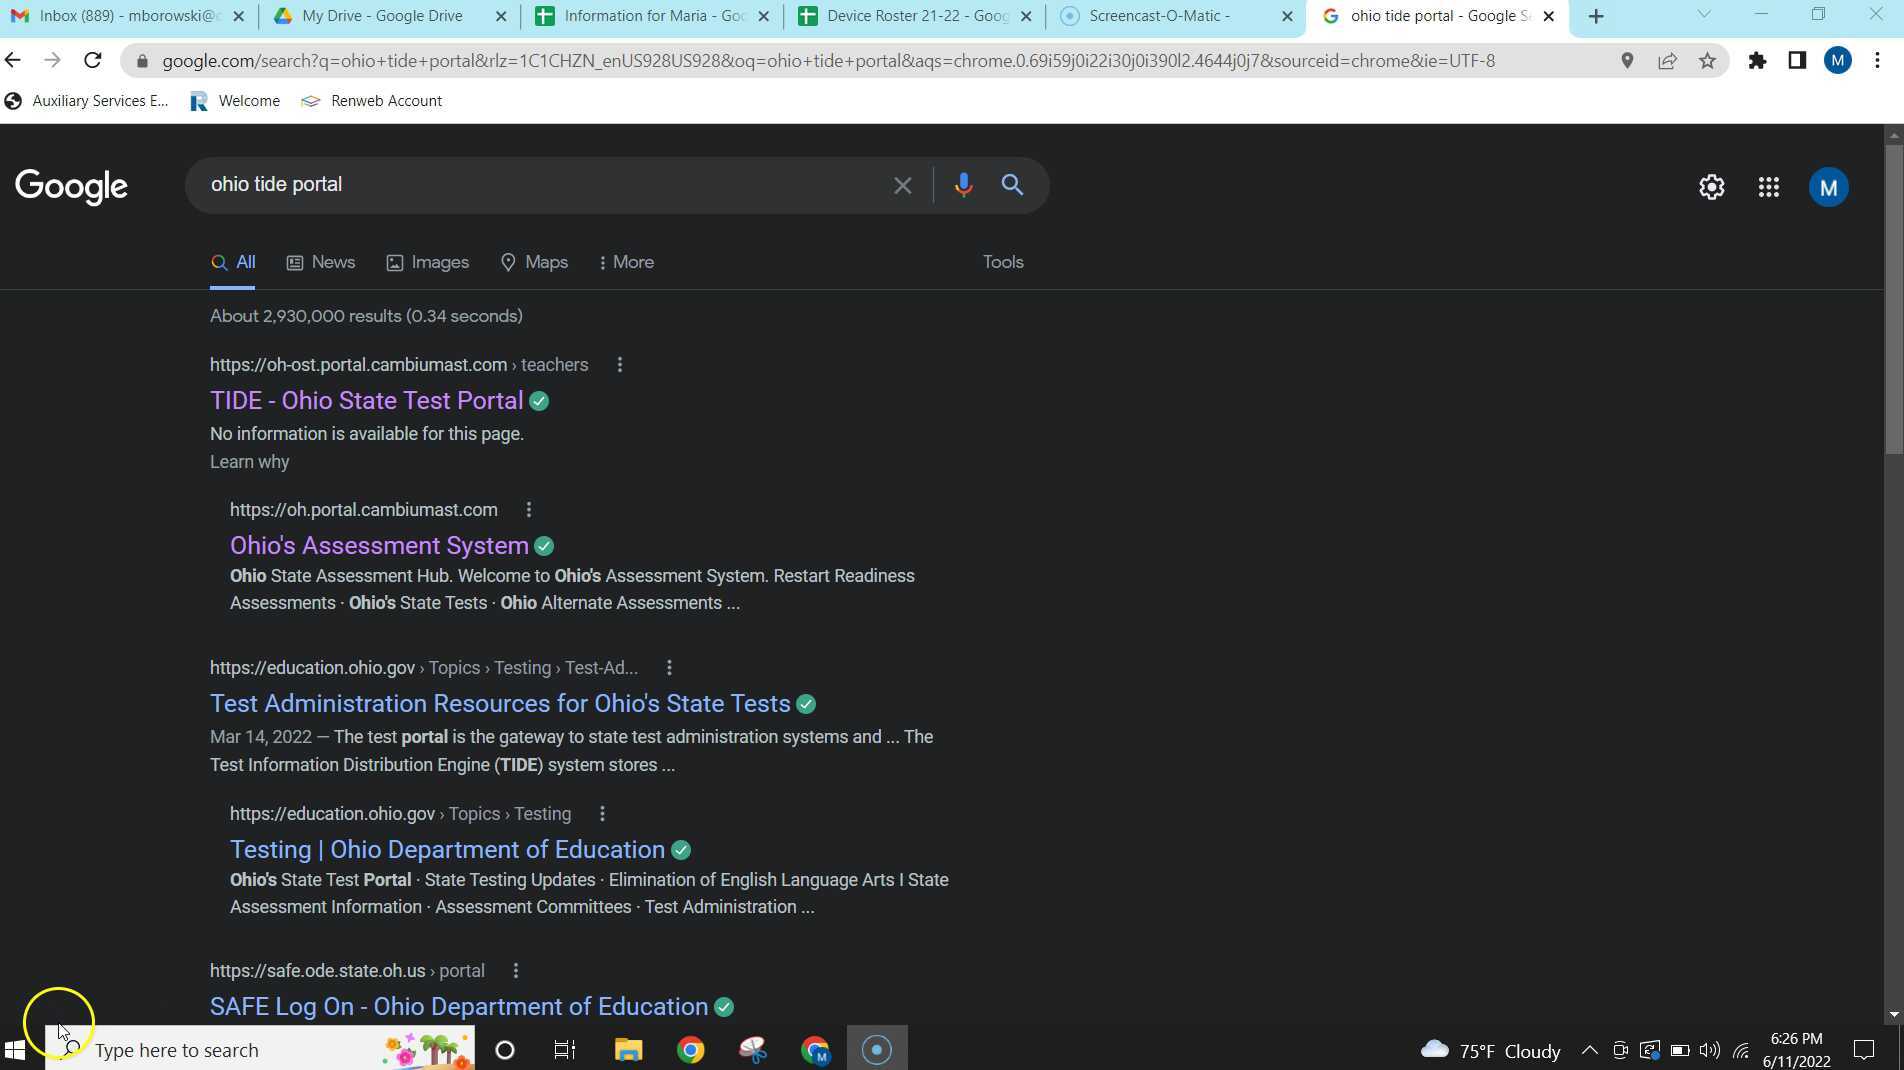The height and width of the screenshot is (1070, 1904).
Task: Open Google search settings gear
Action: pyautogui.click(x=1711, y=187)
